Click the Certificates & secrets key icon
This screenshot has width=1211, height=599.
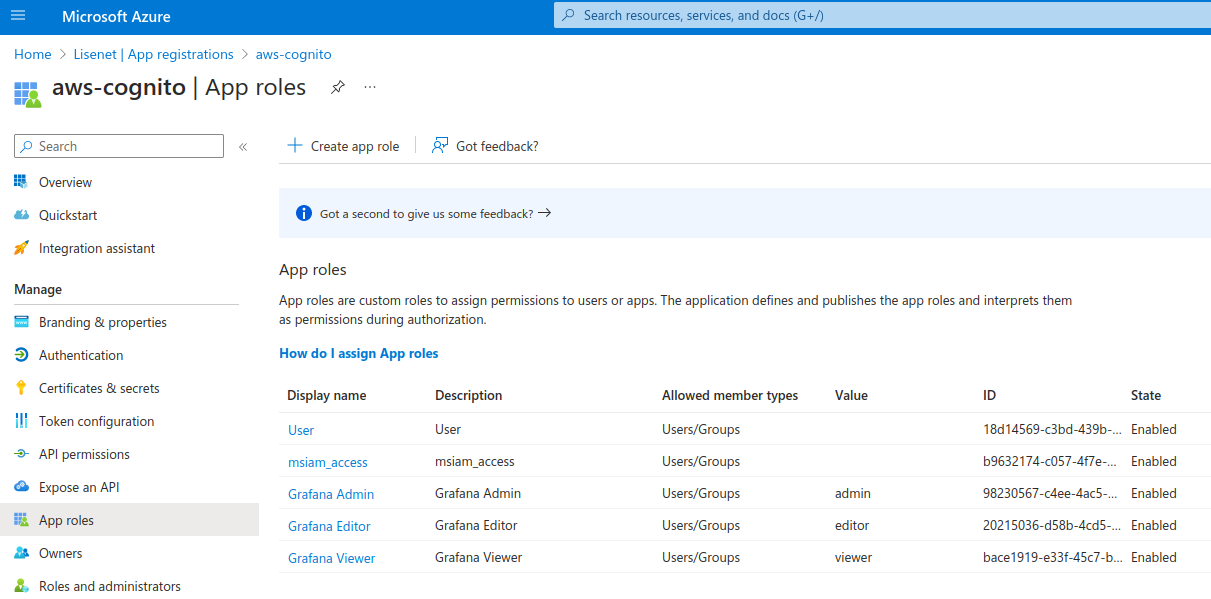pos(21,388)
